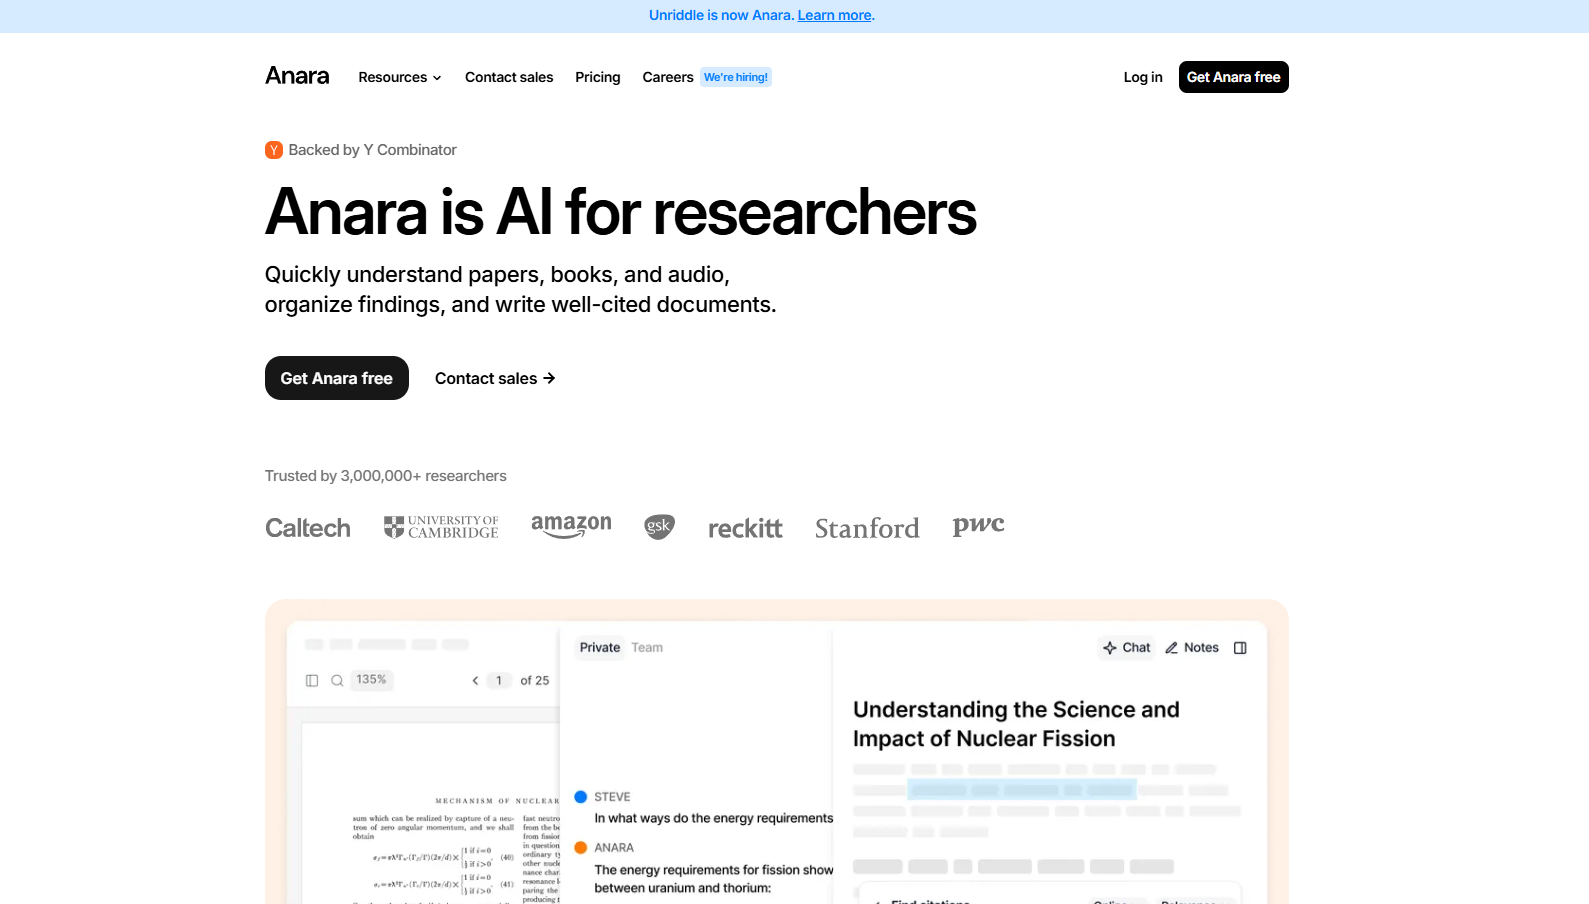Switch to Private chat mode
Screen dimensions: 1589x904
tap(600, 648)
